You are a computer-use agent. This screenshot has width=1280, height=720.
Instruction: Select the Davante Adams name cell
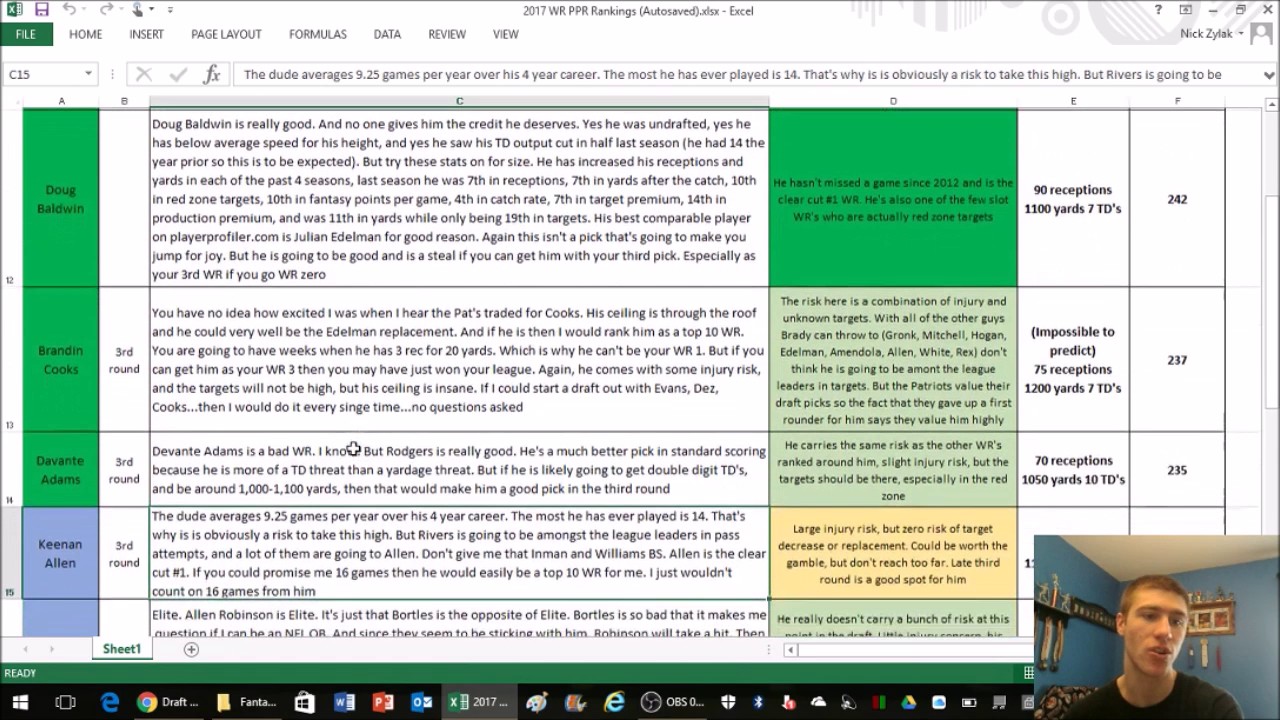[x=61, y=470]
